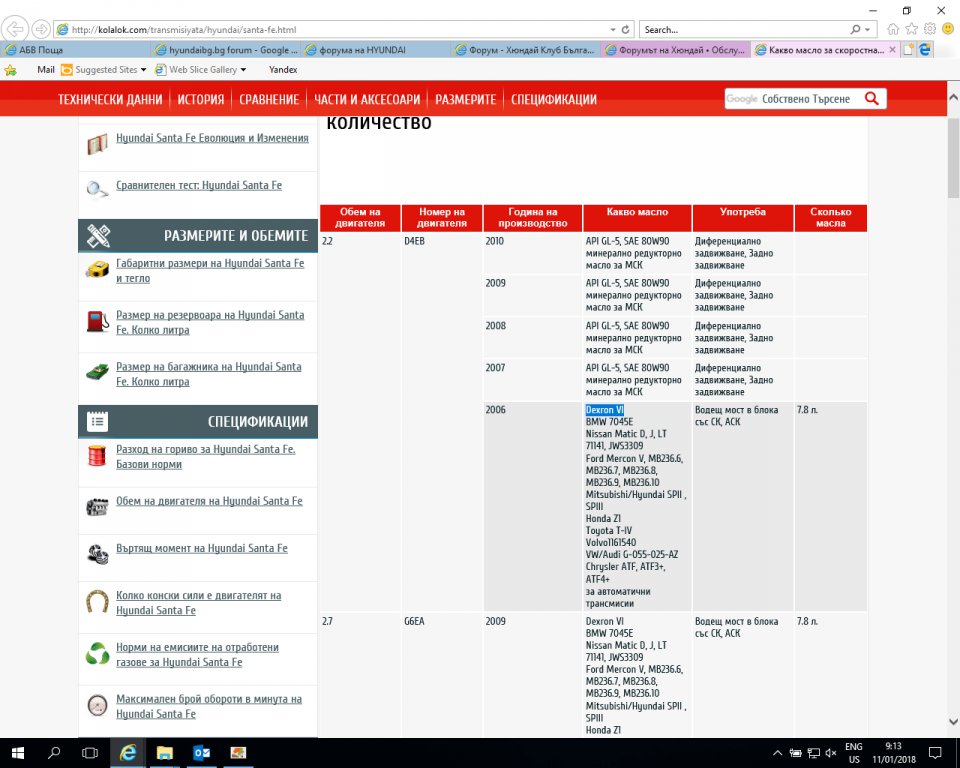Open File Explorer from the taskbar
Image resolution: width=960 pixels, height=768 pixels.
coord(164,752)
